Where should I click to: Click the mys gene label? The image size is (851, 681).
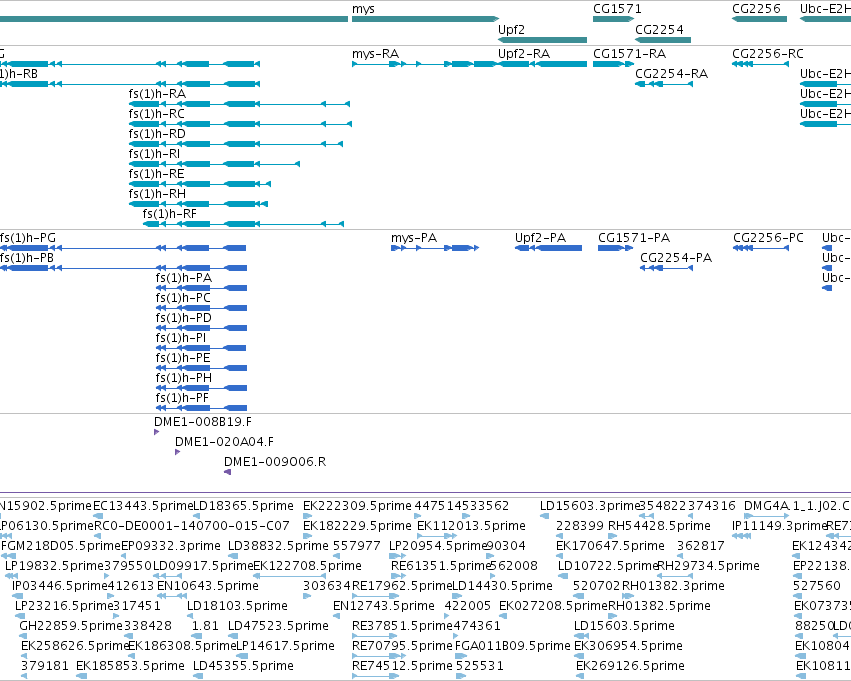[x=363, y=9]
